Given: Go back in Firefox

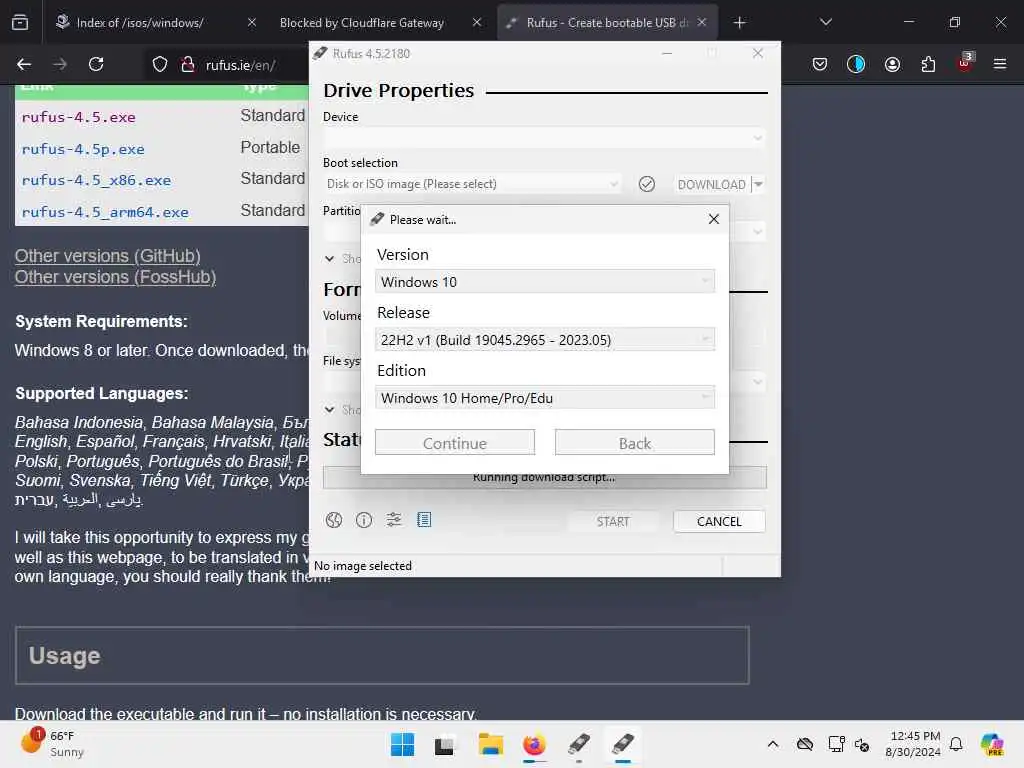Looking at the screenshot, I should (24, 64).
